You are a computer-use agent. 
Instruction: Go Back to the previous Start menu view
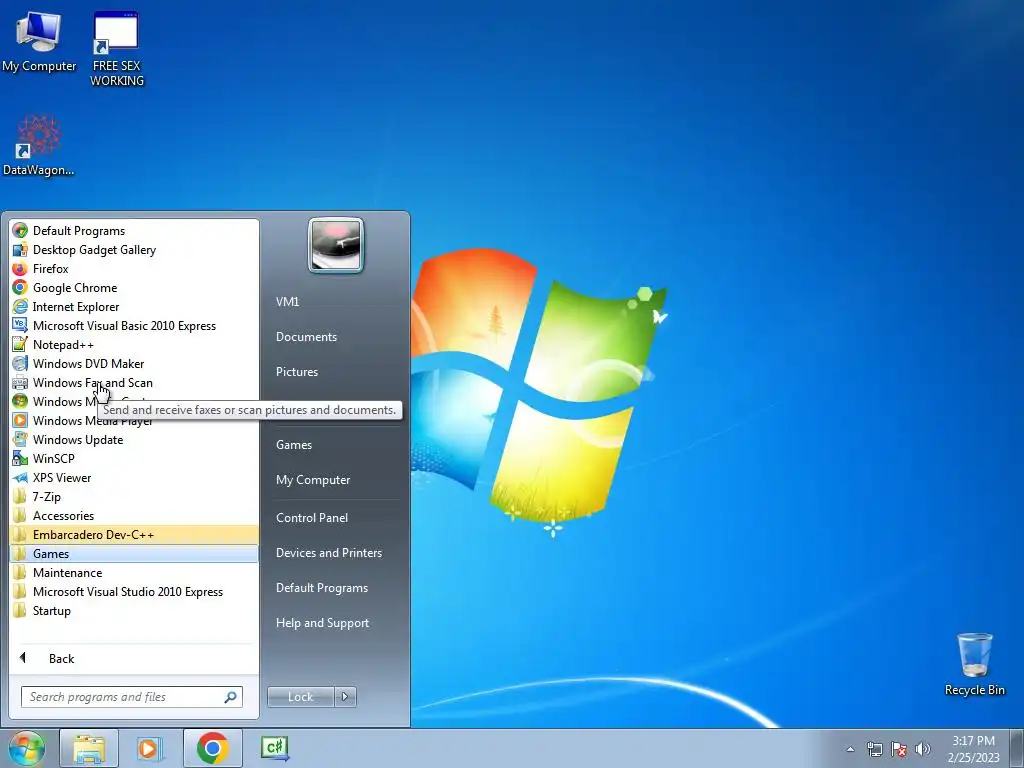pyautogui.click(x=134, y=658)
